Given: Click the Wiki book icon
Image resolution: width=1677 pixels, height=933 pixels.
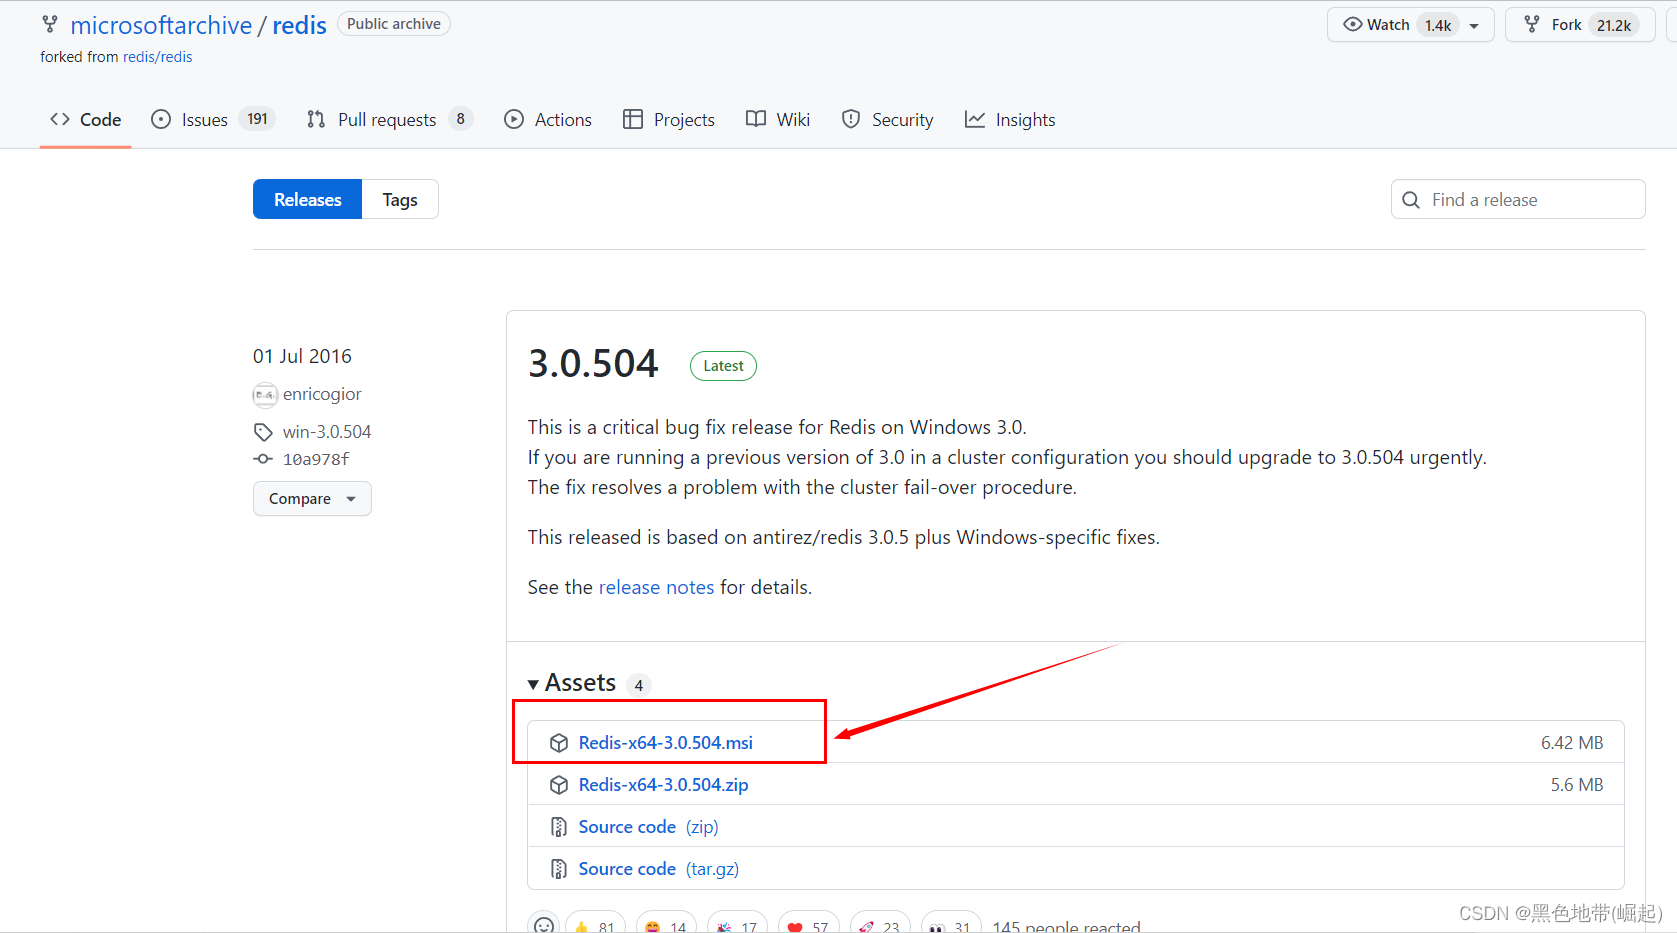Looking at the screenshot, I should 756,119.
